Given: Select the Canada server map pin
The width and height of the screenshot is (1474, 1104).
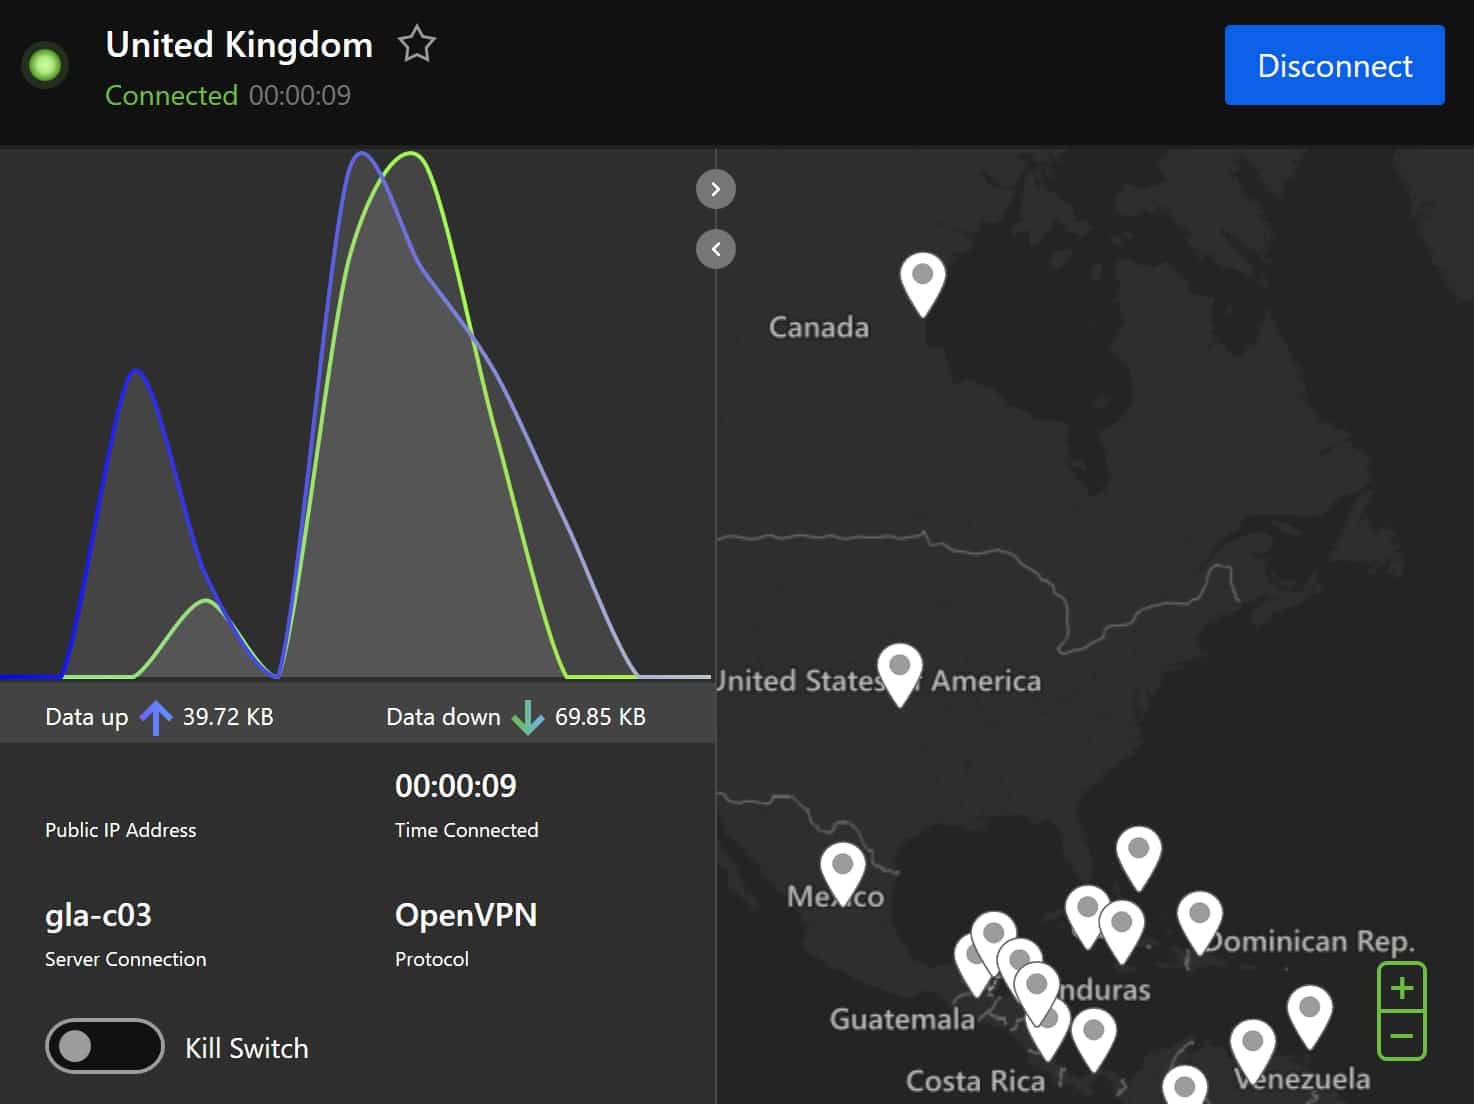Looking at the screenshot, I should pos(922,284).
